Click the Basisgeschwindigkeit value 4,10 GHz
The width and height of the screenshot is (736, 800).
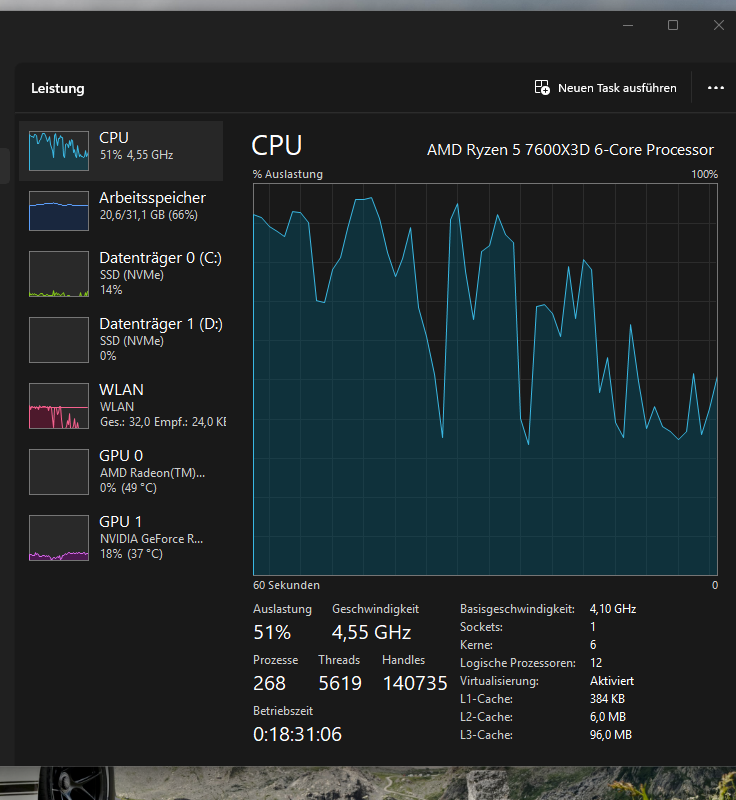click(x=613, y=609)
